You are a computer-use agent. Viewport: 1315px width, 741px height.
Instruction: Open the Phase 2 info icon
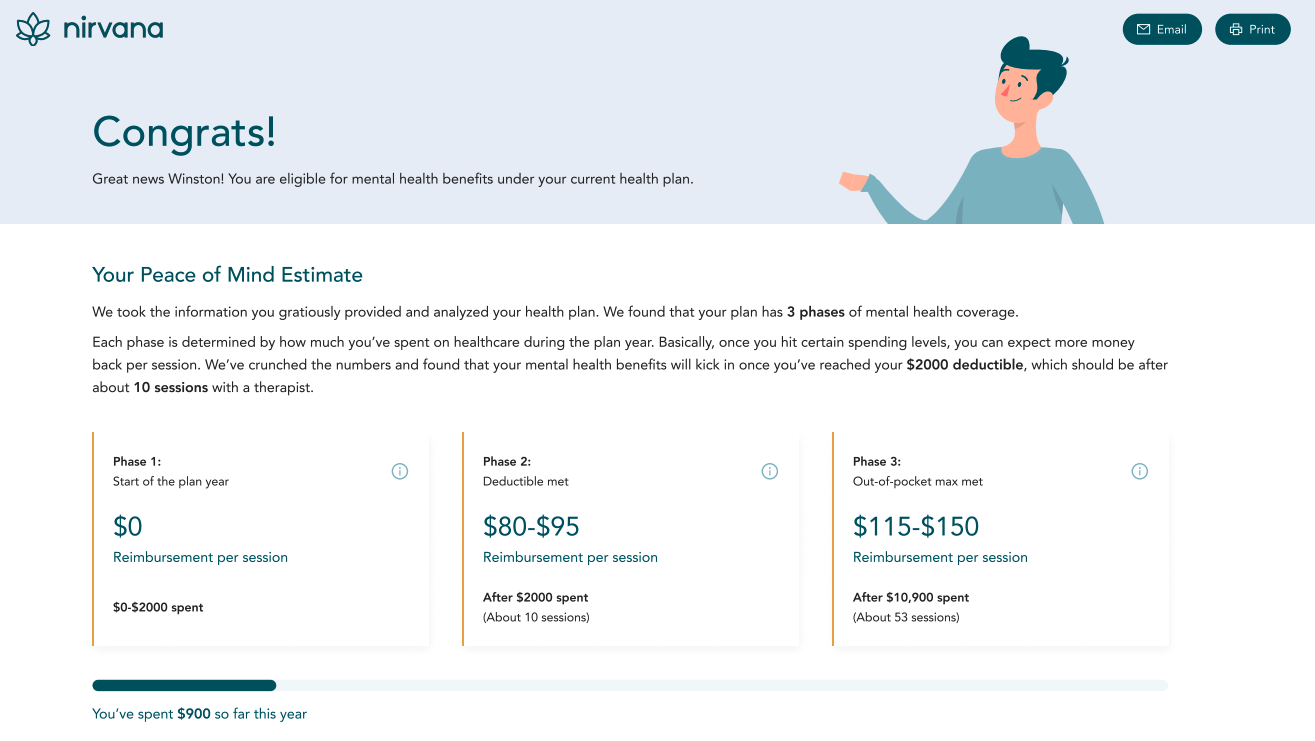pyautogui.click(x=770, y=471)
